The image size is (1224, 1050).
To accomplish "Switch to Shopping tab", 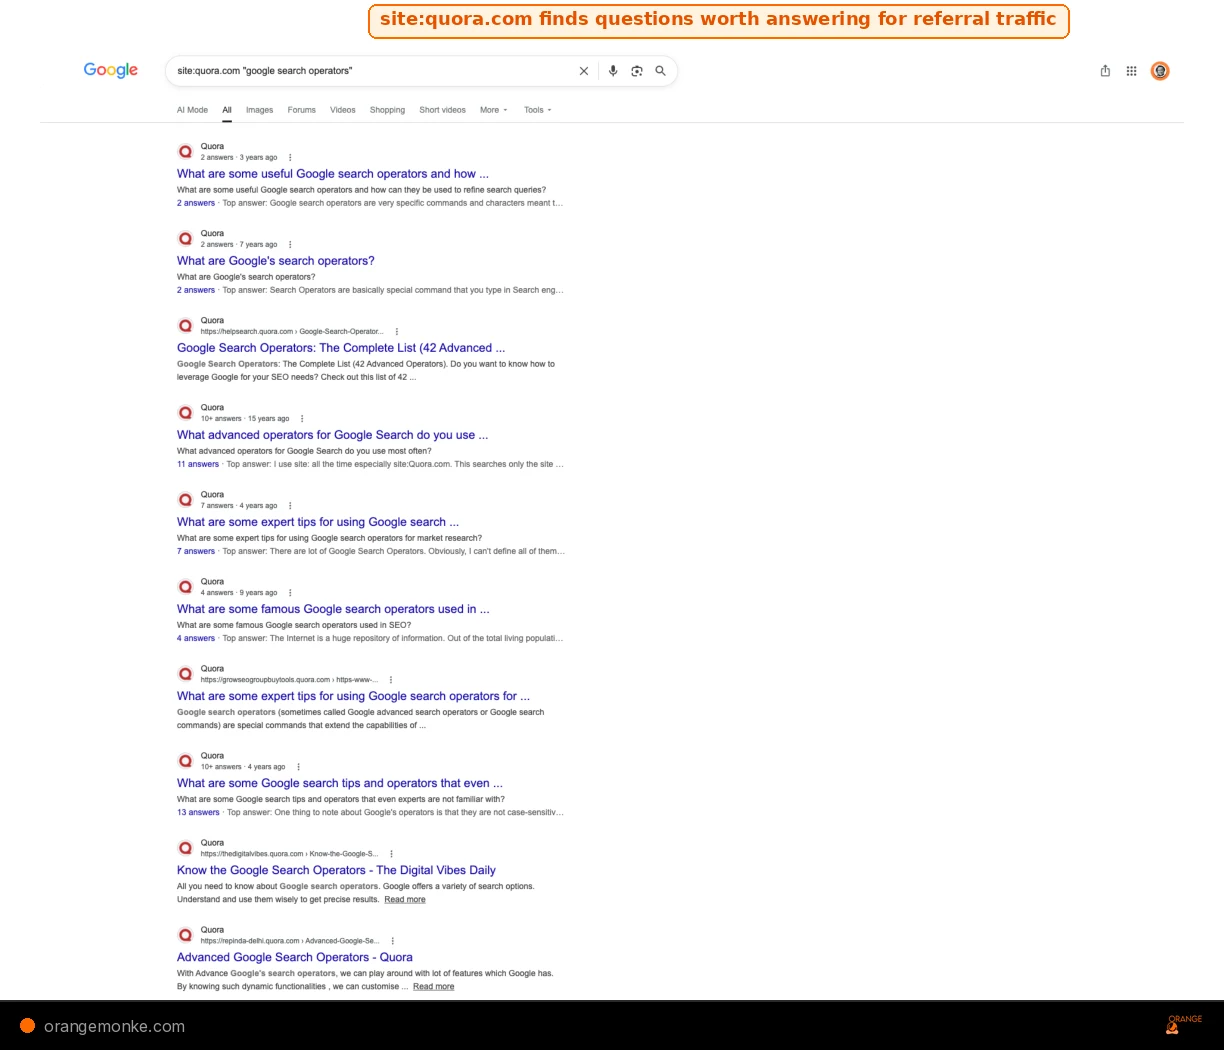I will [387, 110].
